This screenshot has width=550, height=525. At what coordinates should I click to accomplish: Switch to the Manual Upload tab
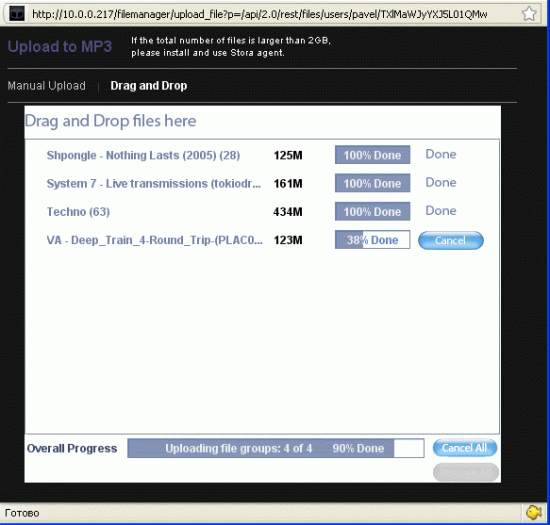(x=47, y=86)
